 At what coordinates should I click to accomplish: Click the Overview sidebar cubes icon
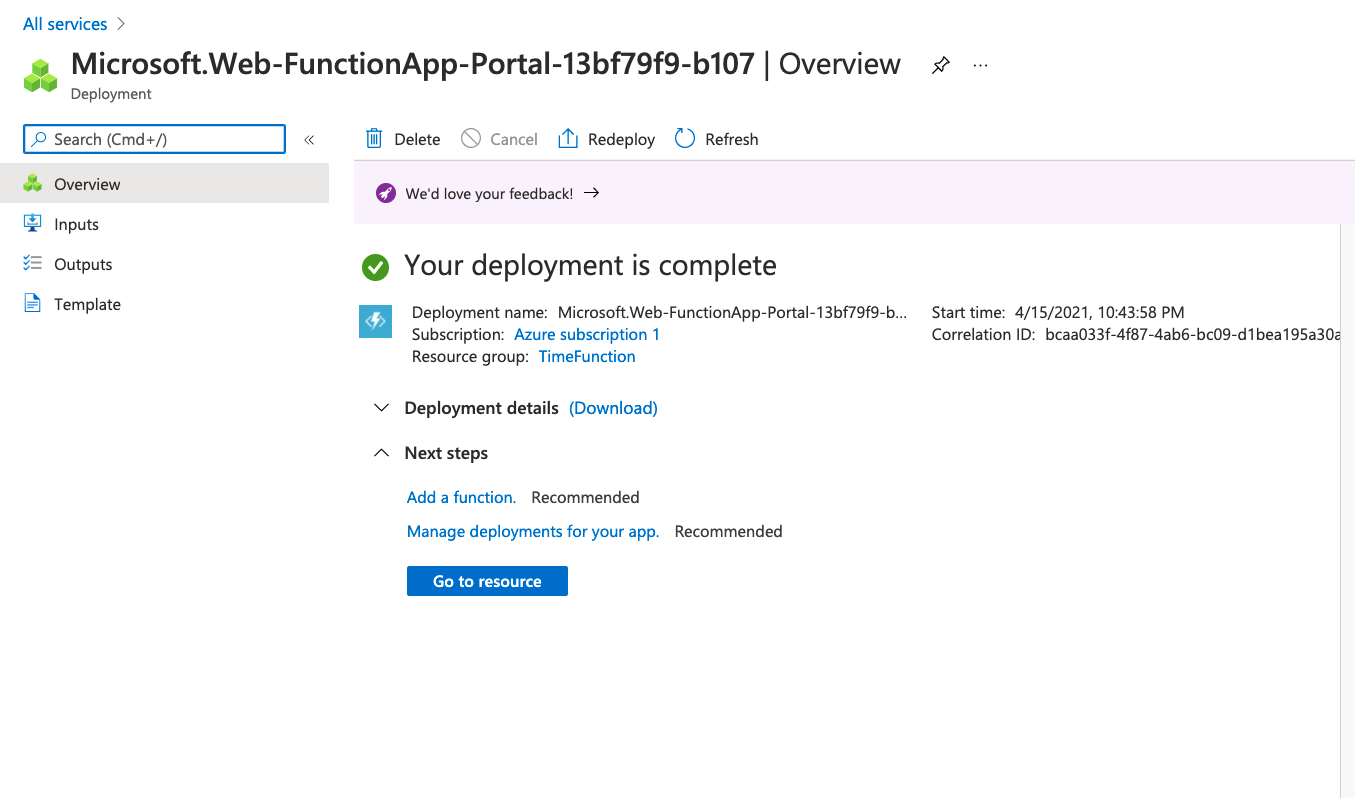(33, 184)
